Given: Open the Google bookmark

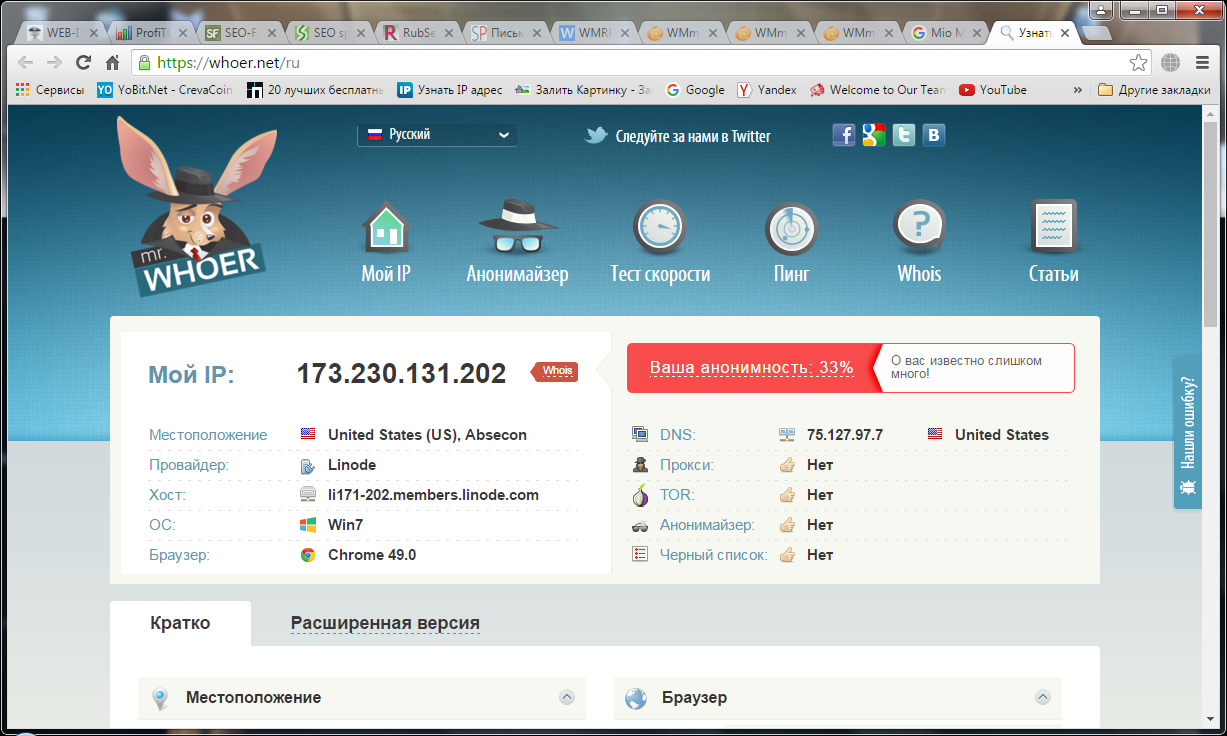Looking at the screenshot, I should pyautogui.click(x=695, y=89).
